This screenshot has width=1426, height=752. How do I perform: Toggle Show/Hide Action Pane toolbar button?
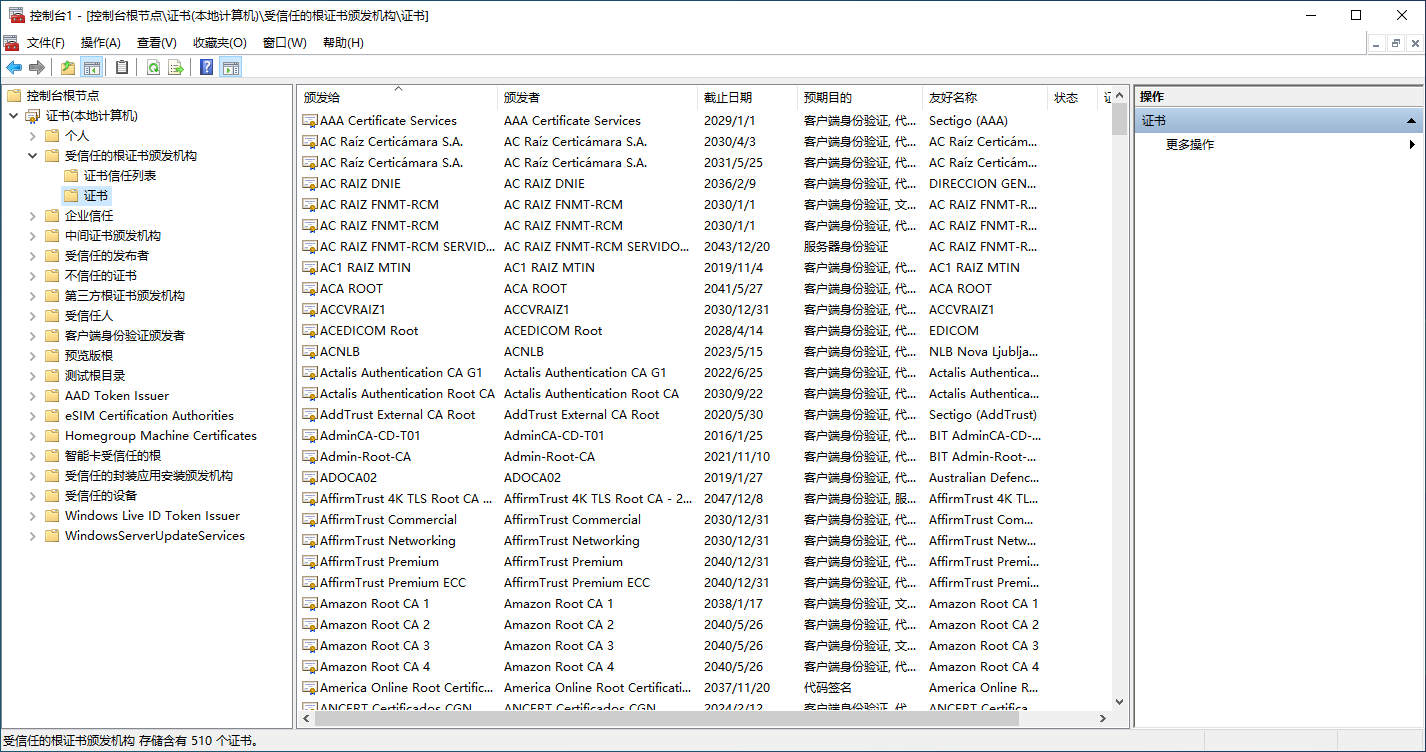[x=231, y=67]
